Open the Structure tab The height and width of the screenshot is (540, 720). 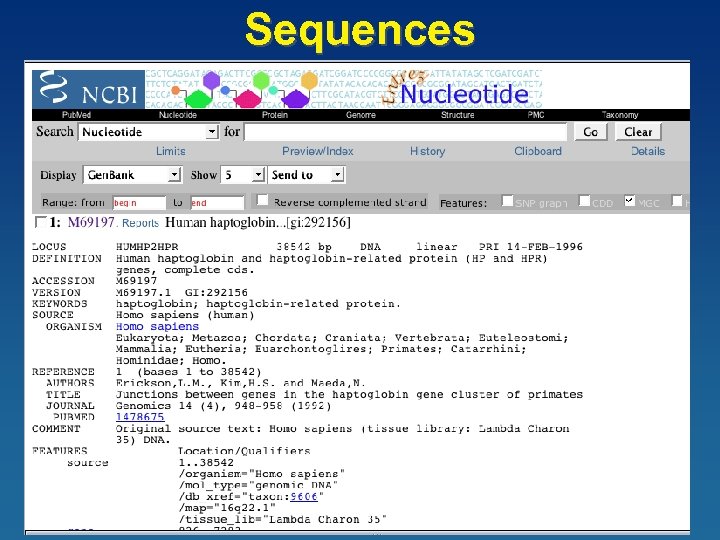click(457, 115)
